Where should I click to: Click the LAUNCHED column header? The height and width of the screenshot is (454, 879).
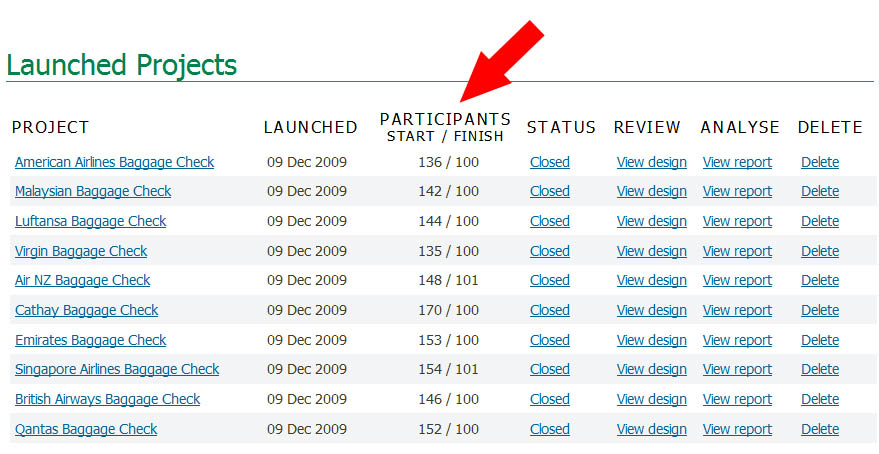pos(311,128)
